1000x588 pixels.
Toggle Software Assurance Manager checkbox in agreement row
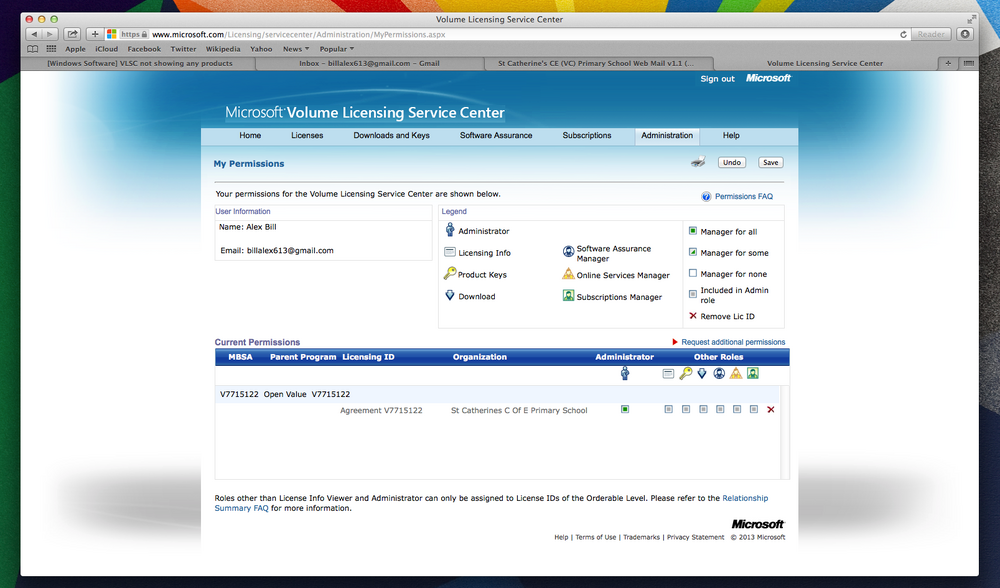coord(719,409)
